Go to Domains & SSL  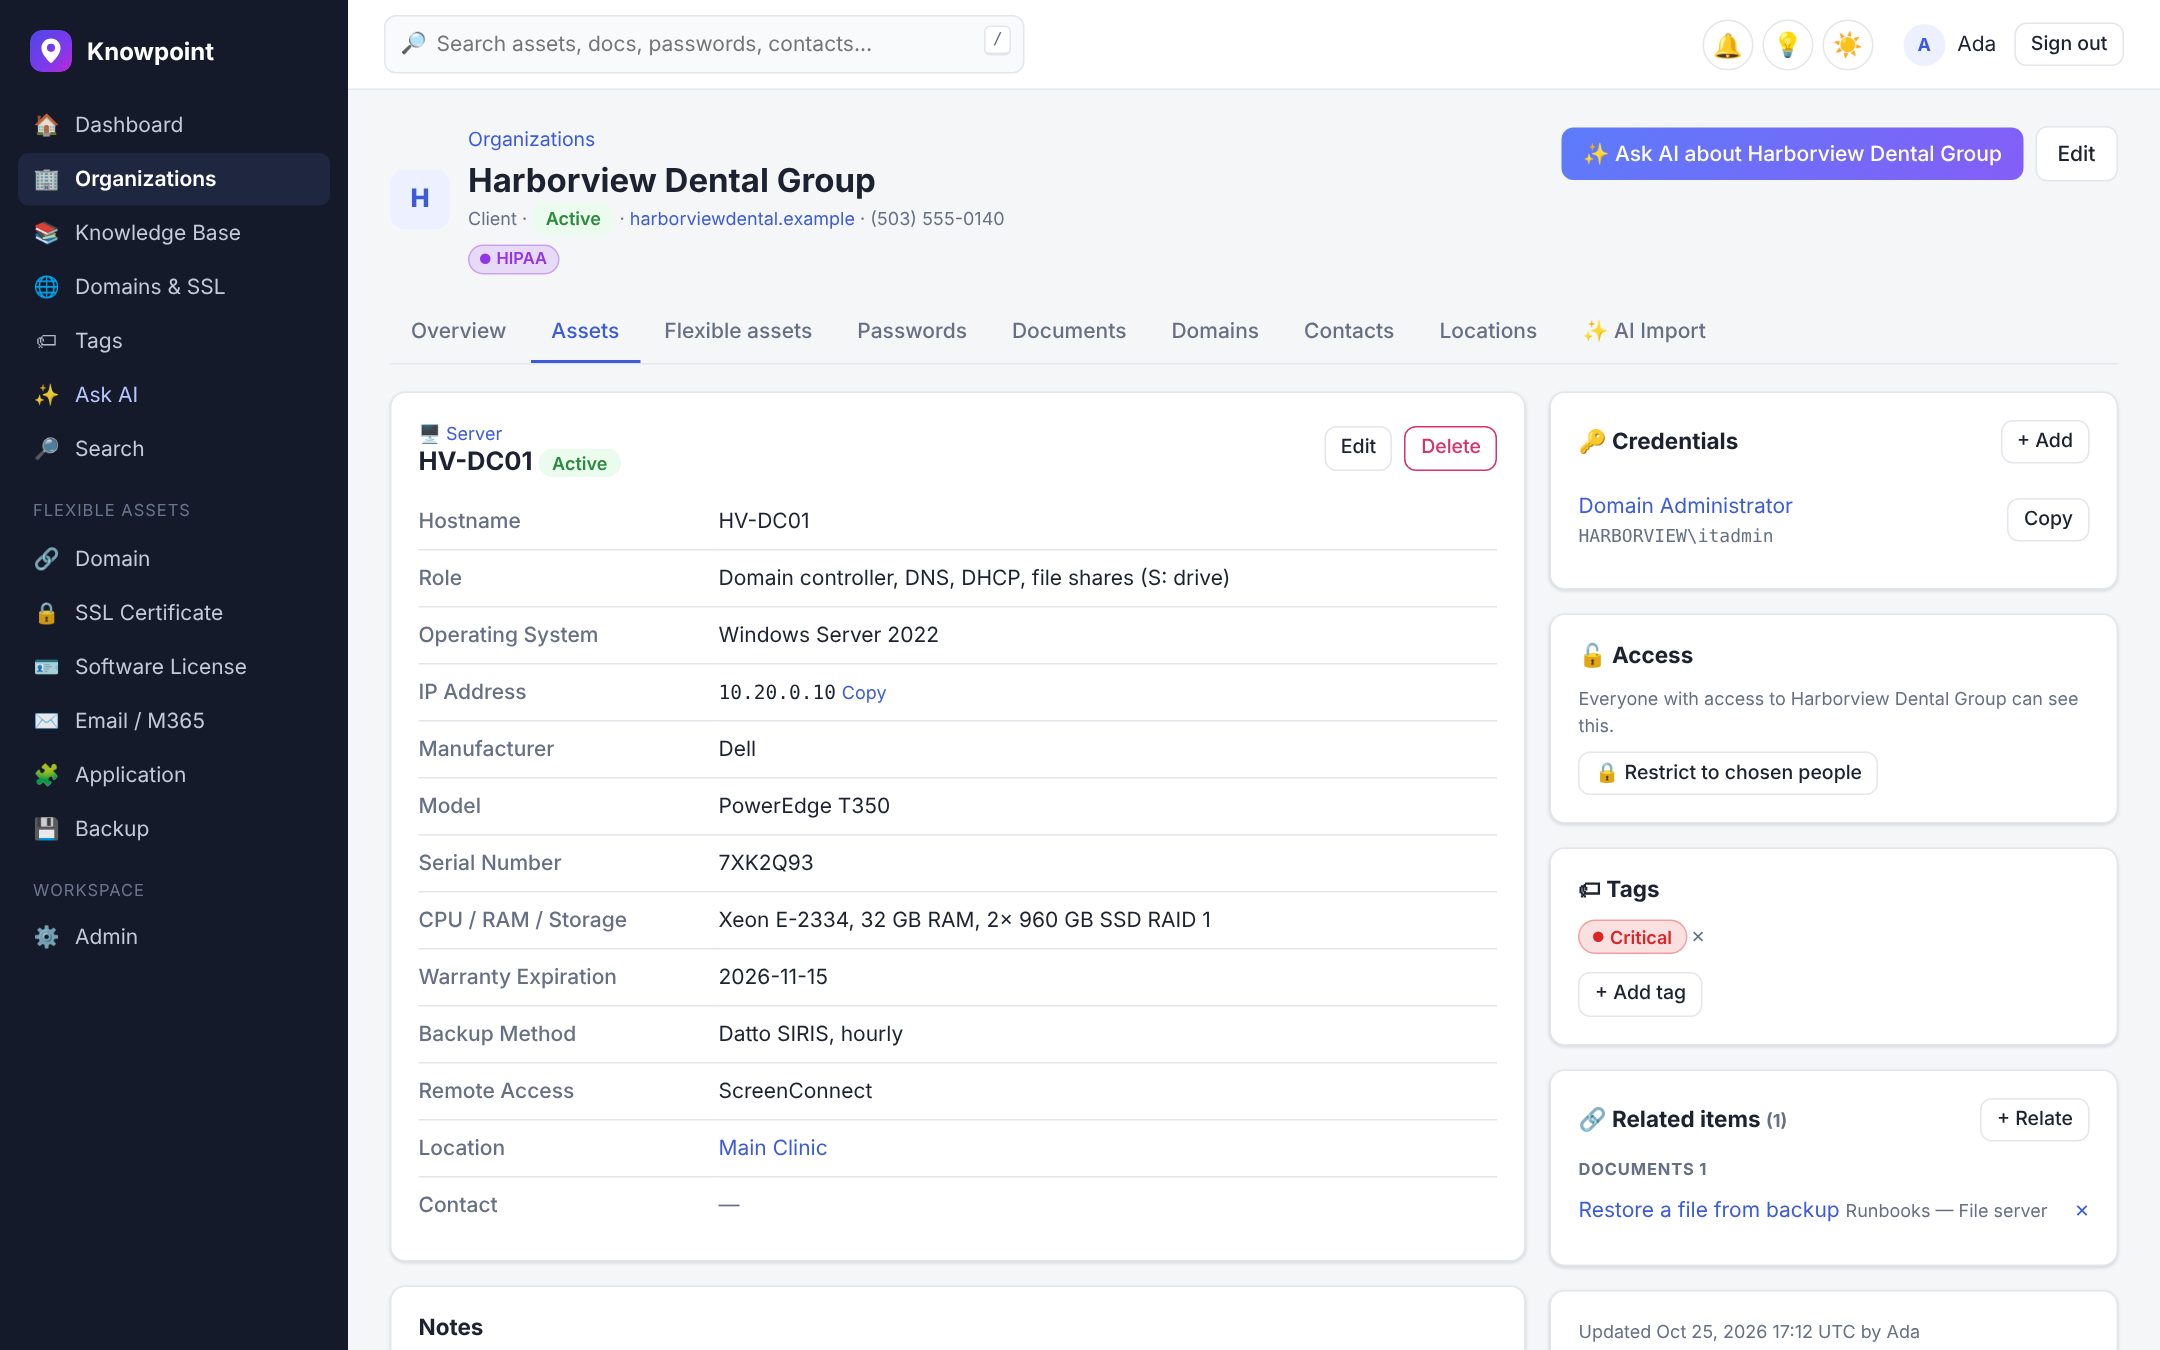pyautogui.click(x=174, y=287)
